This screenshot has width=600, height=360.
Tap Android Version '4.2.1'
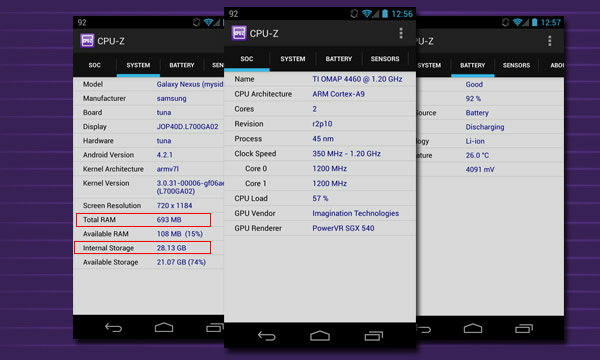[x=165, y=155]
